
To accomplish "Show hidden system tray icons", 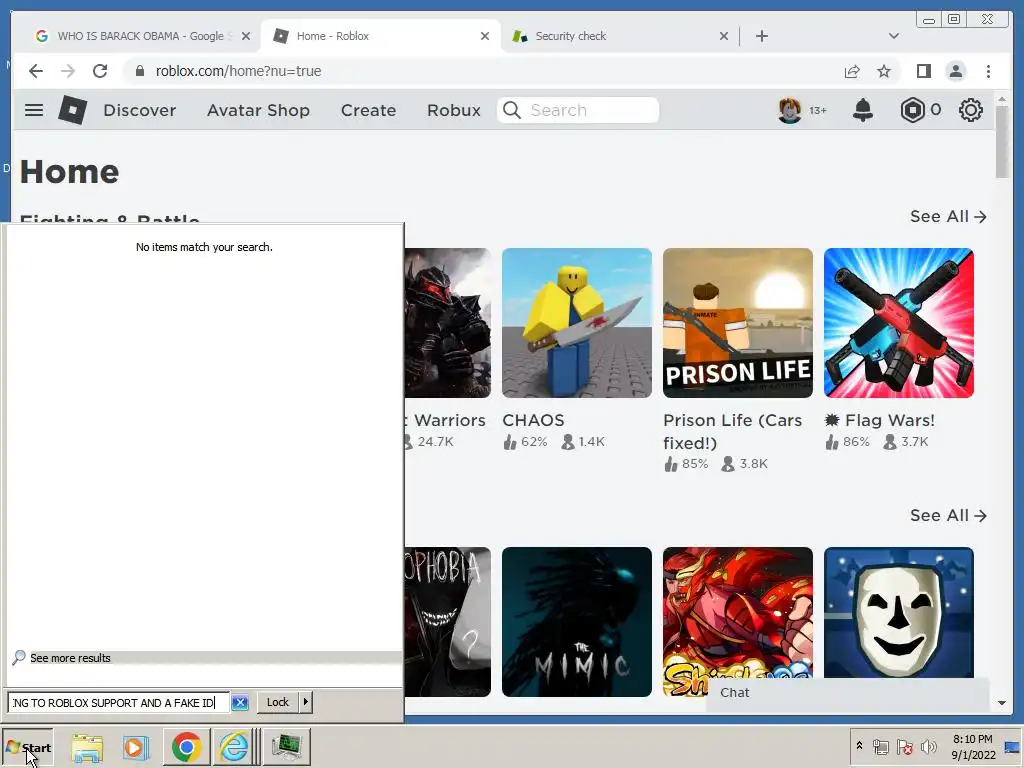I will coord(859,745).
